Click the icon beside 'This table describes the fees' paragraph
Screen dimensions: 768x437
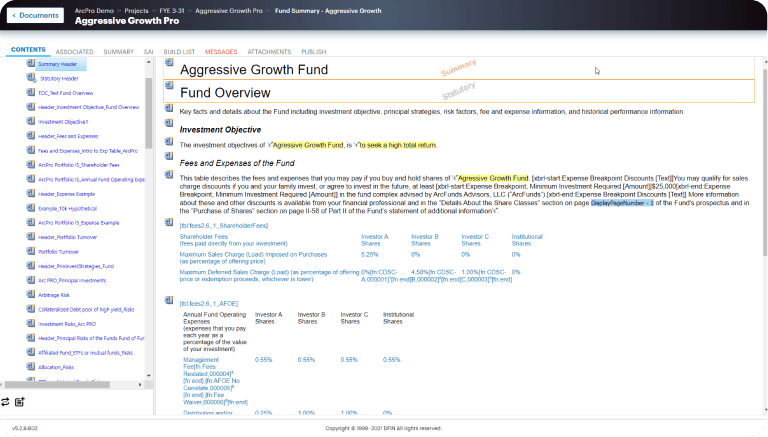169,174
